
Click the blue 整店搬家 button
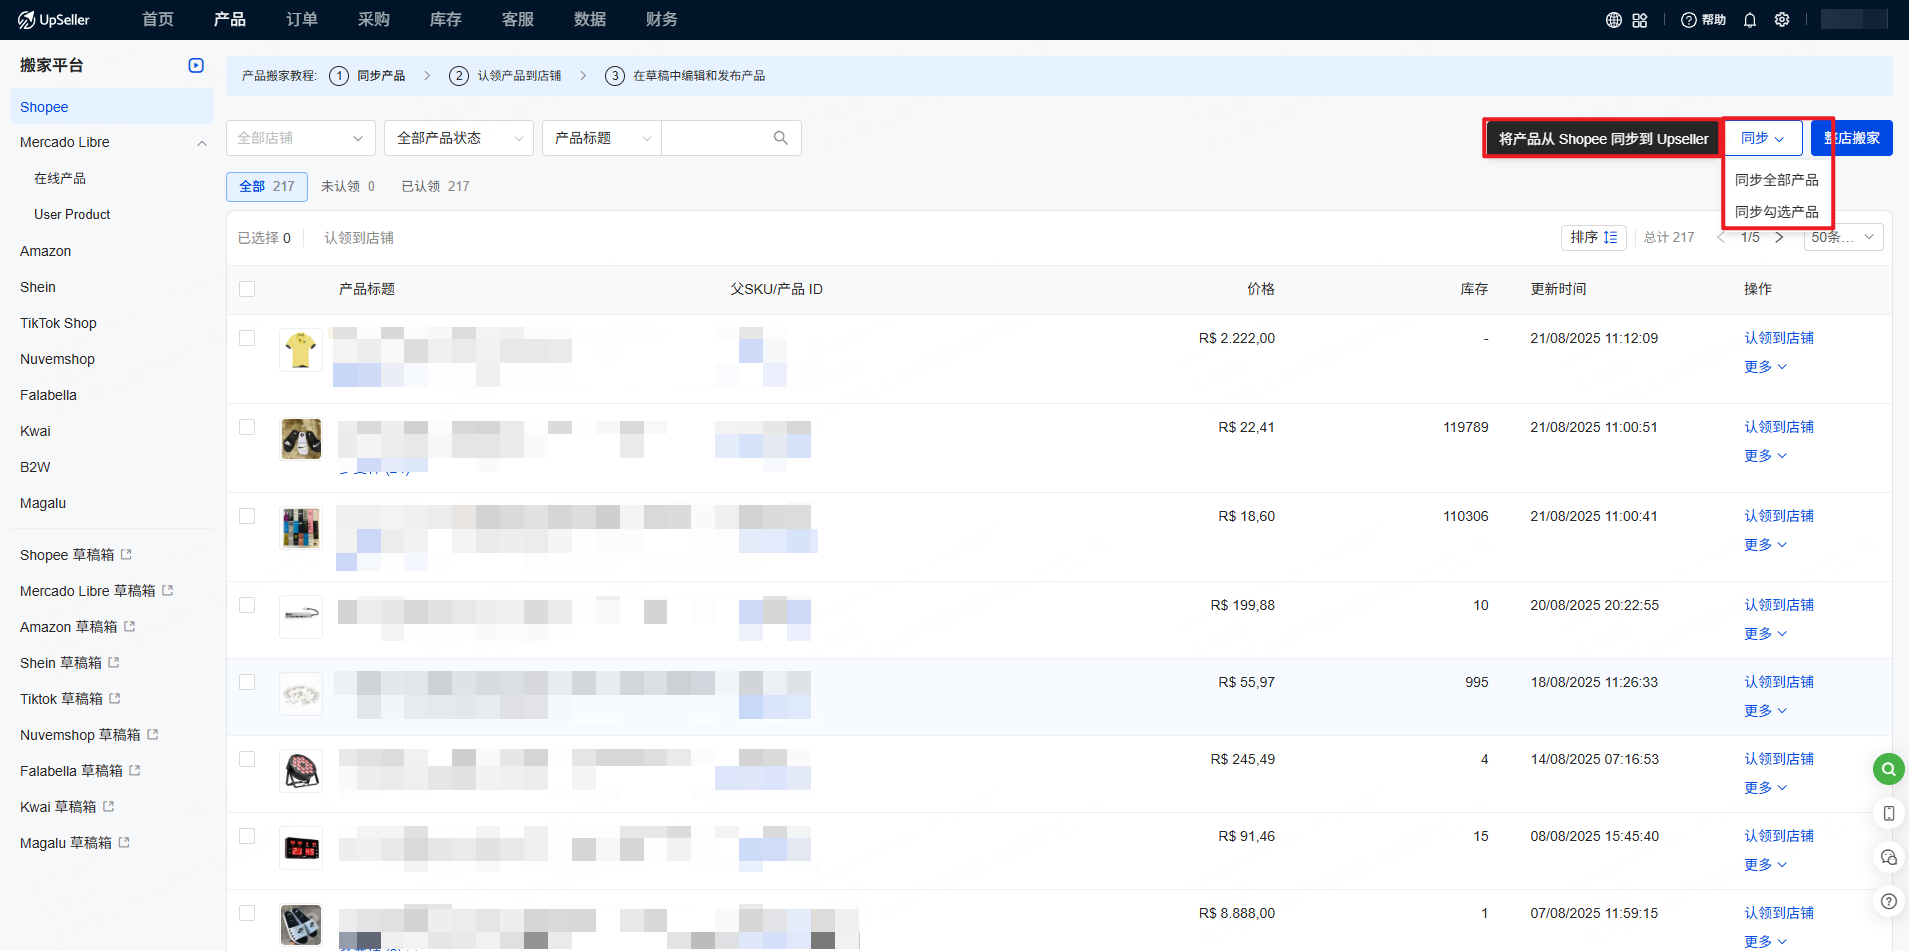[x=1852, y=138]
